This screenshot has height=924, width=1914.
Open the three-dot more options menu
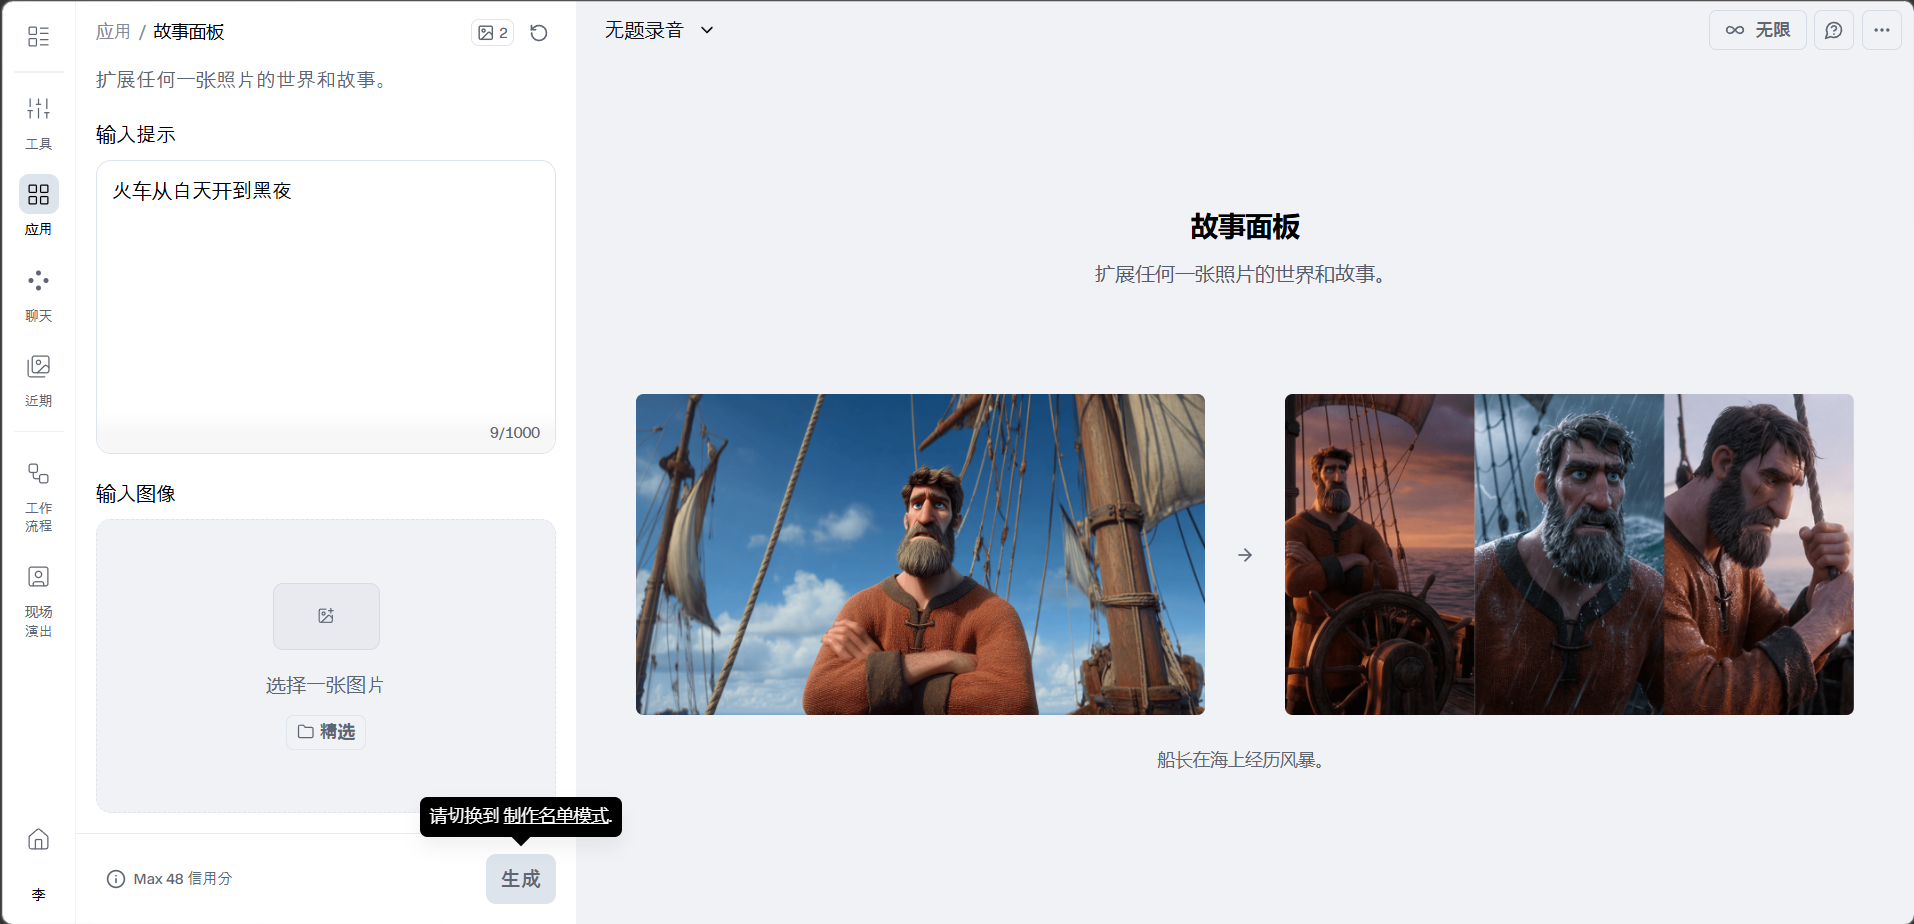click(x=1881, y=30)
